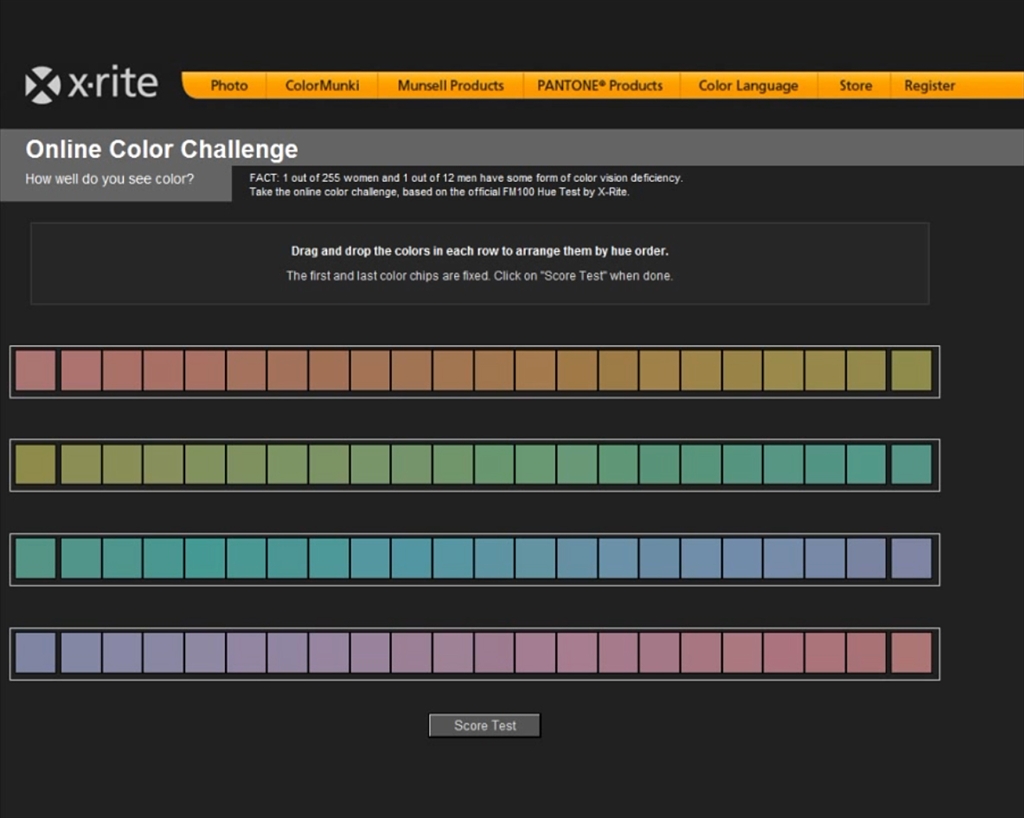Select the first green-teal chip in row three
Viewport: 1024px width, 818px height.
[x=35, y=559]
